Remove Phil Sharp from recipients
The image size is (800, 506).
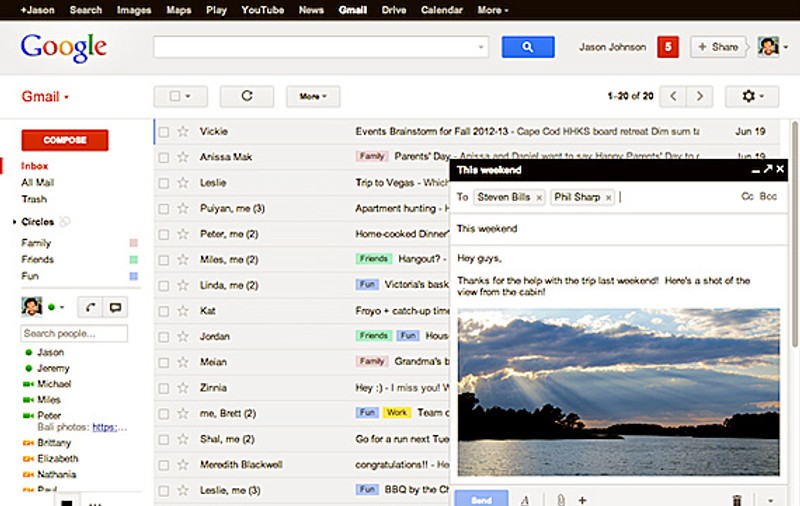click(x=608, y=198)
